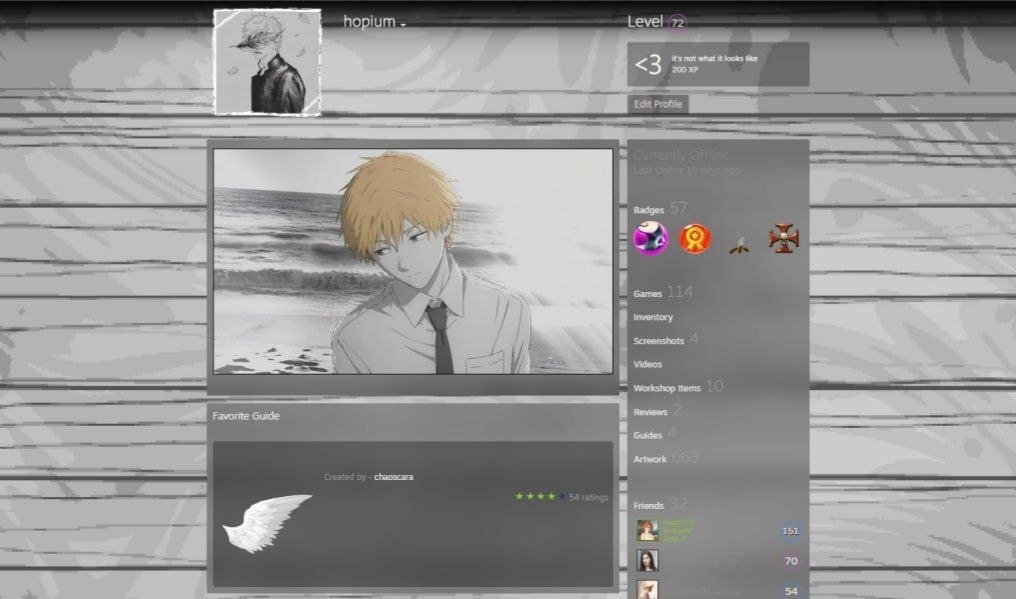The height and width of the screenshot is (599, 1016).
Task: Open the '<3 it's not what it looks like' badge
Action: pos(718,64)
